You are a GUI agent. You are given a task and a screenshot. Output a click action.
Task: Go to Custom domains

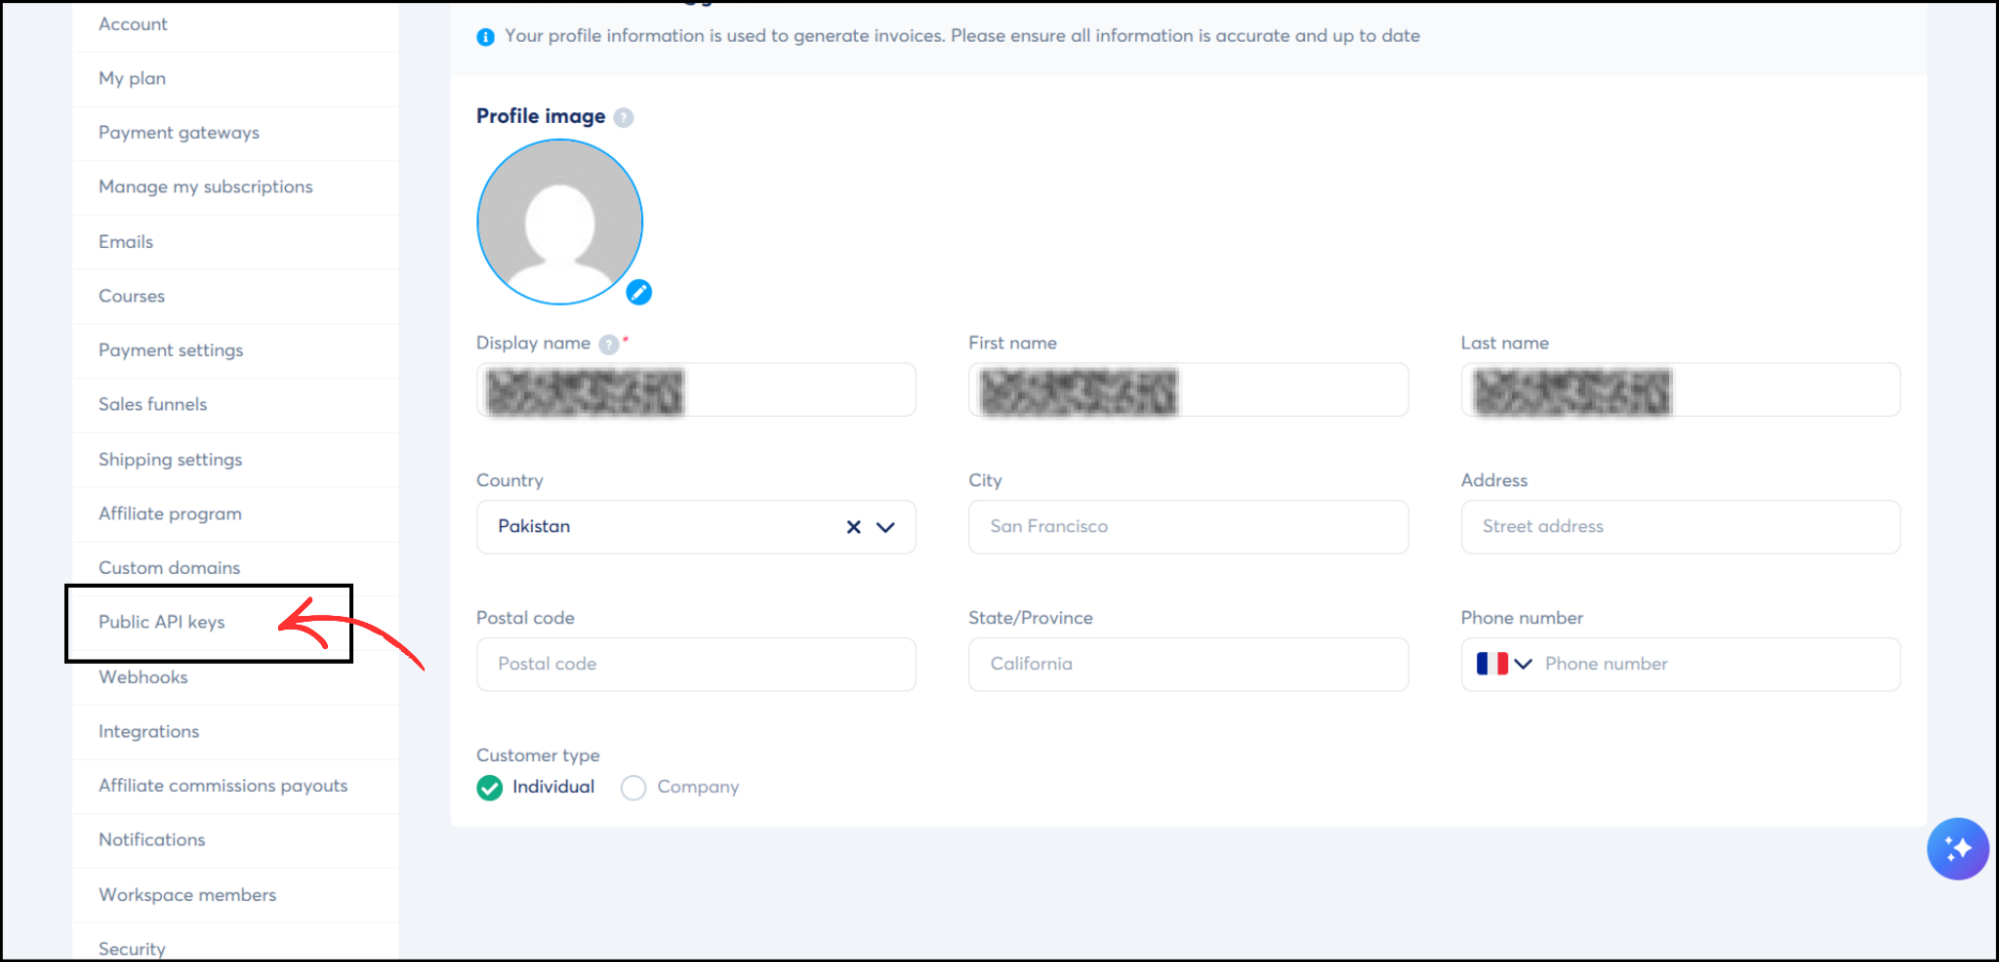[x=168, y=567]
